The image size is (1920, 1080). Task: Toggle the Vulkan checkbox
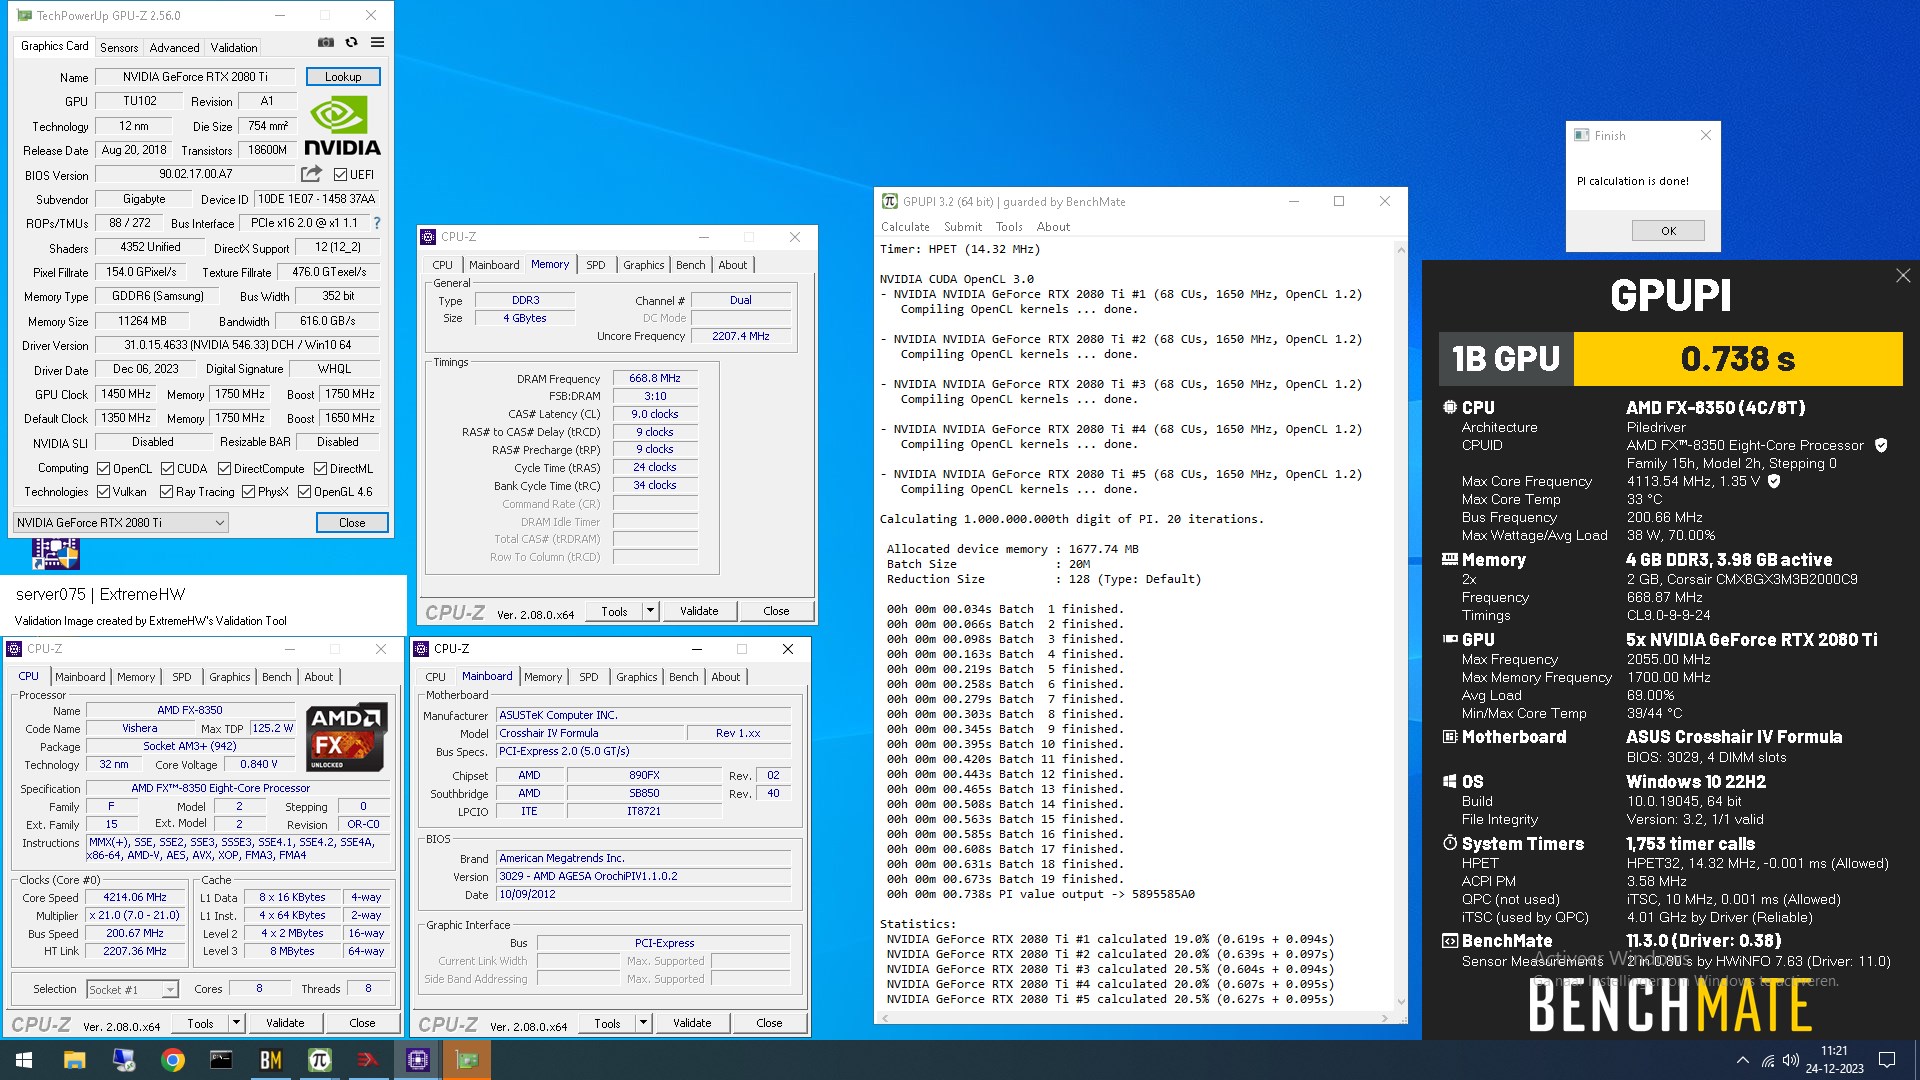pyautogui.click(x=103, y=492)
